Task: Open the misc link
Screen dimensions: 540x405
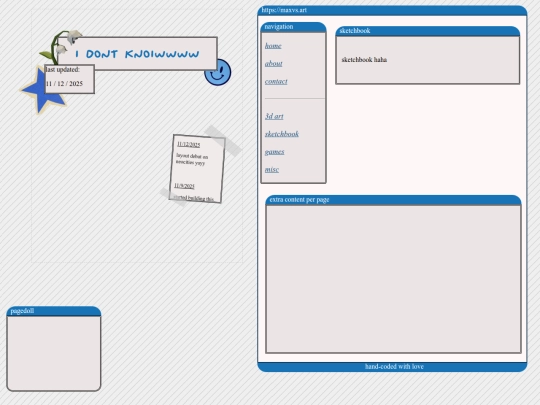Action: (x=272, y=169)
